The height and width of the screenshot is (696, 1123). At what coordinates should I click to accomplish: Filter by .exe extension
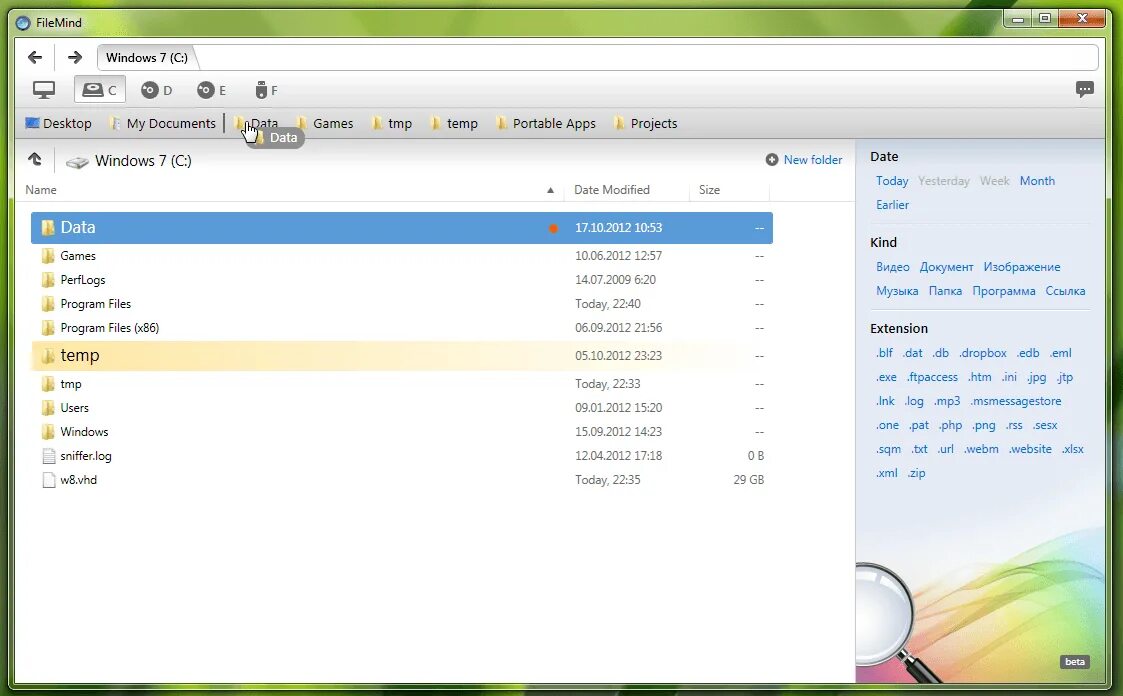pyautogui.click(x=886, y=377)
